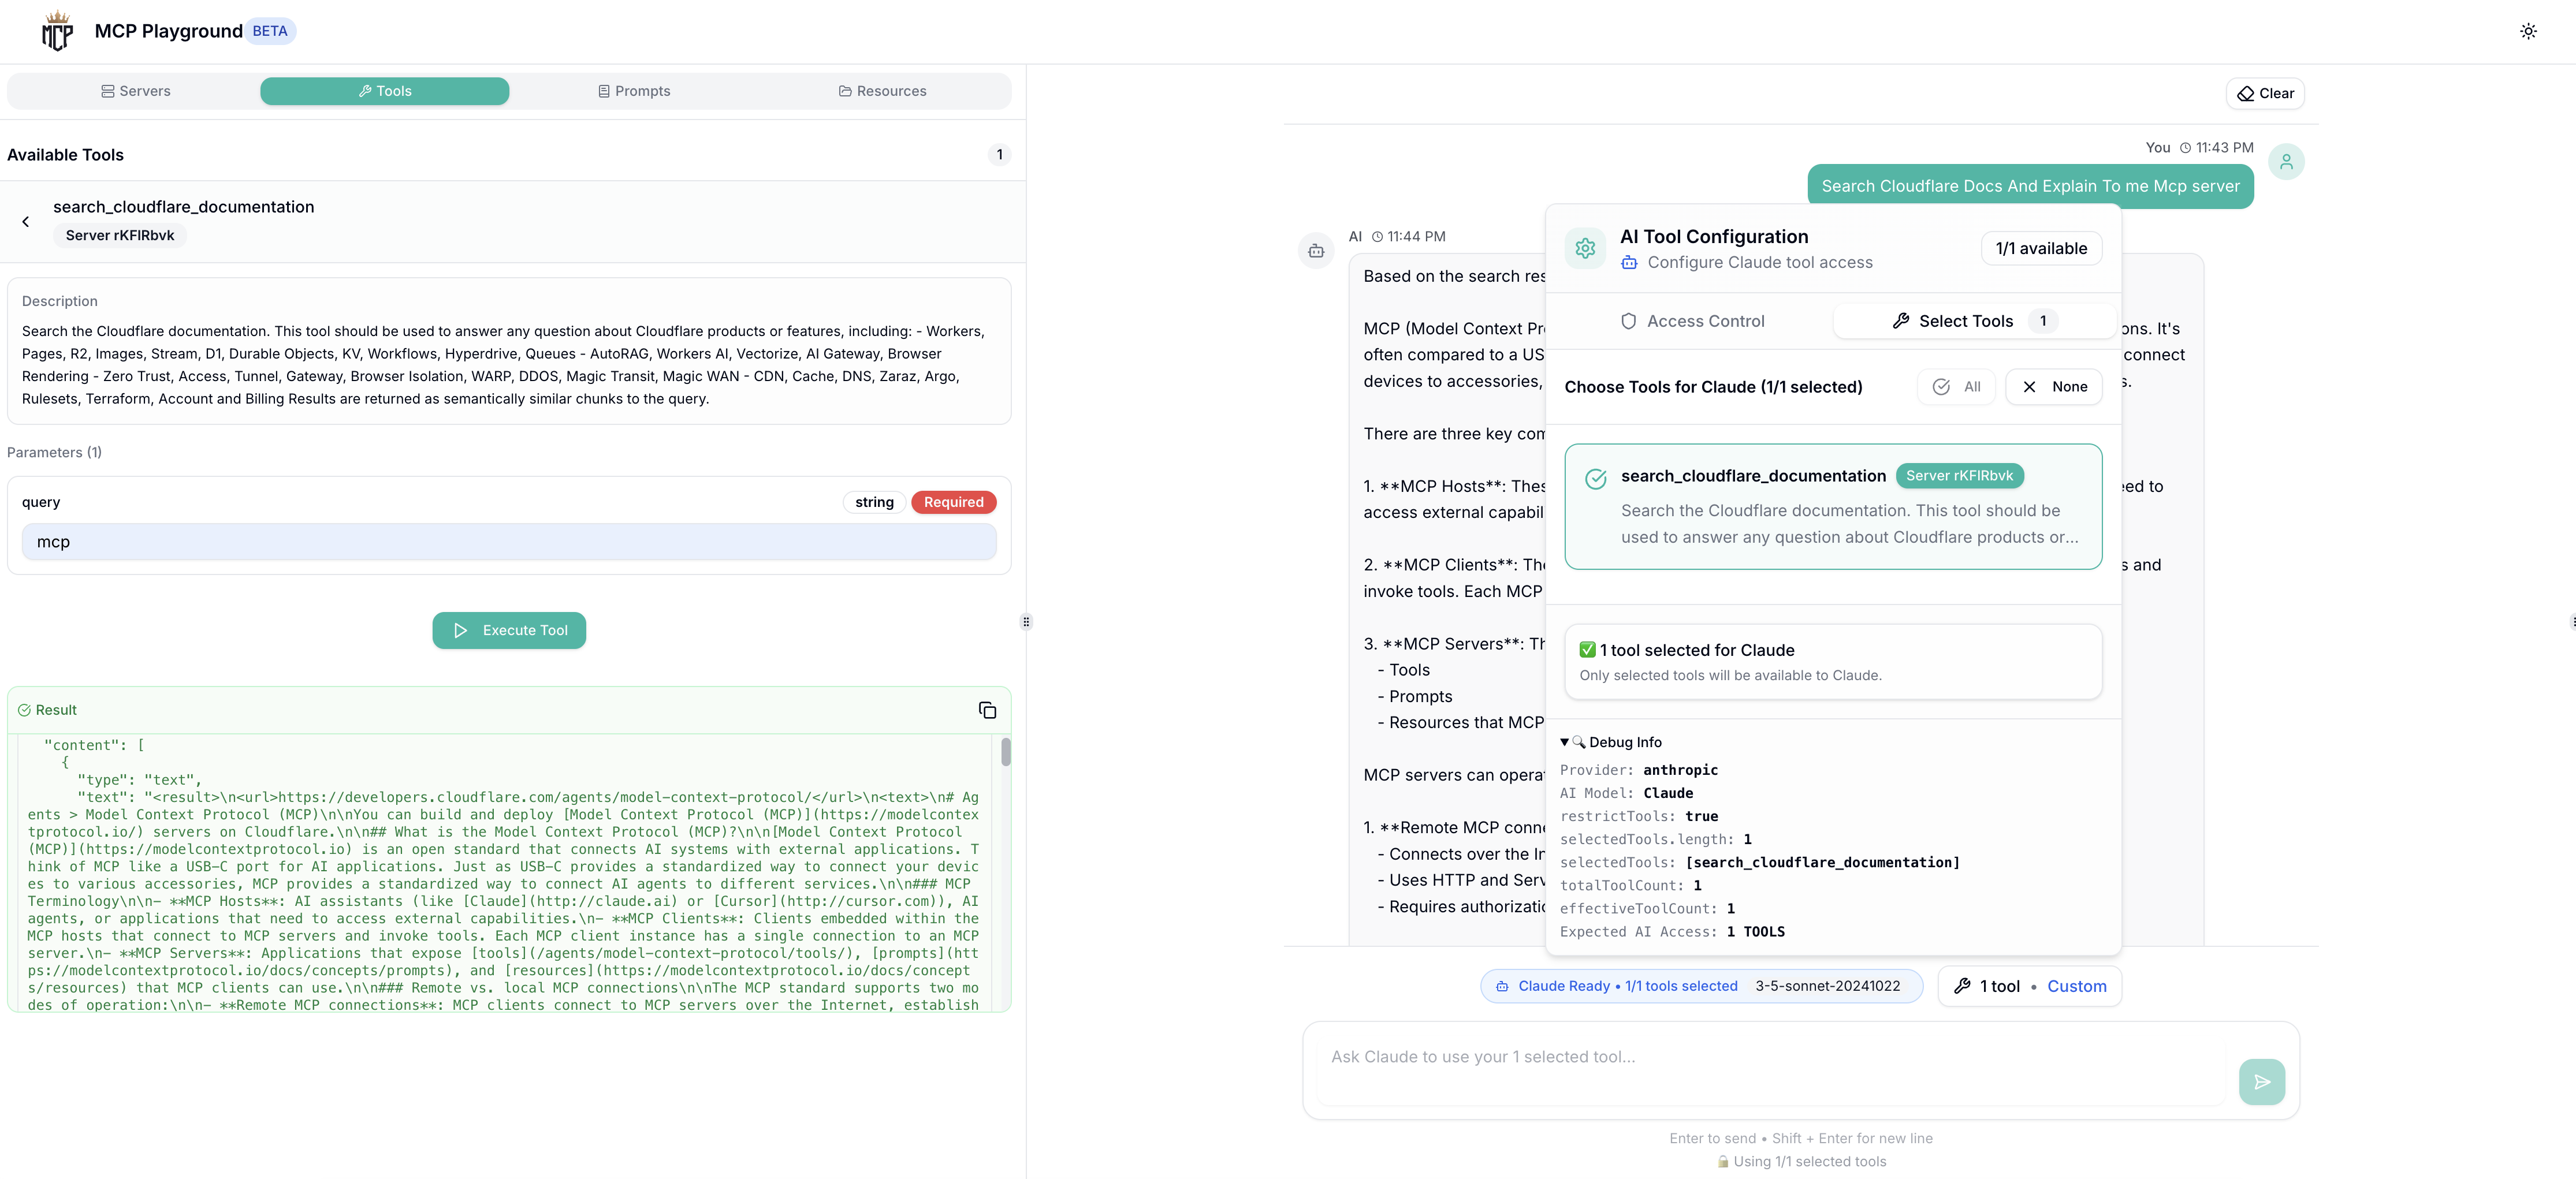Click the Ask Claude message input box
This screenshot has width=2576, height=1179.
[1770, 1070]
